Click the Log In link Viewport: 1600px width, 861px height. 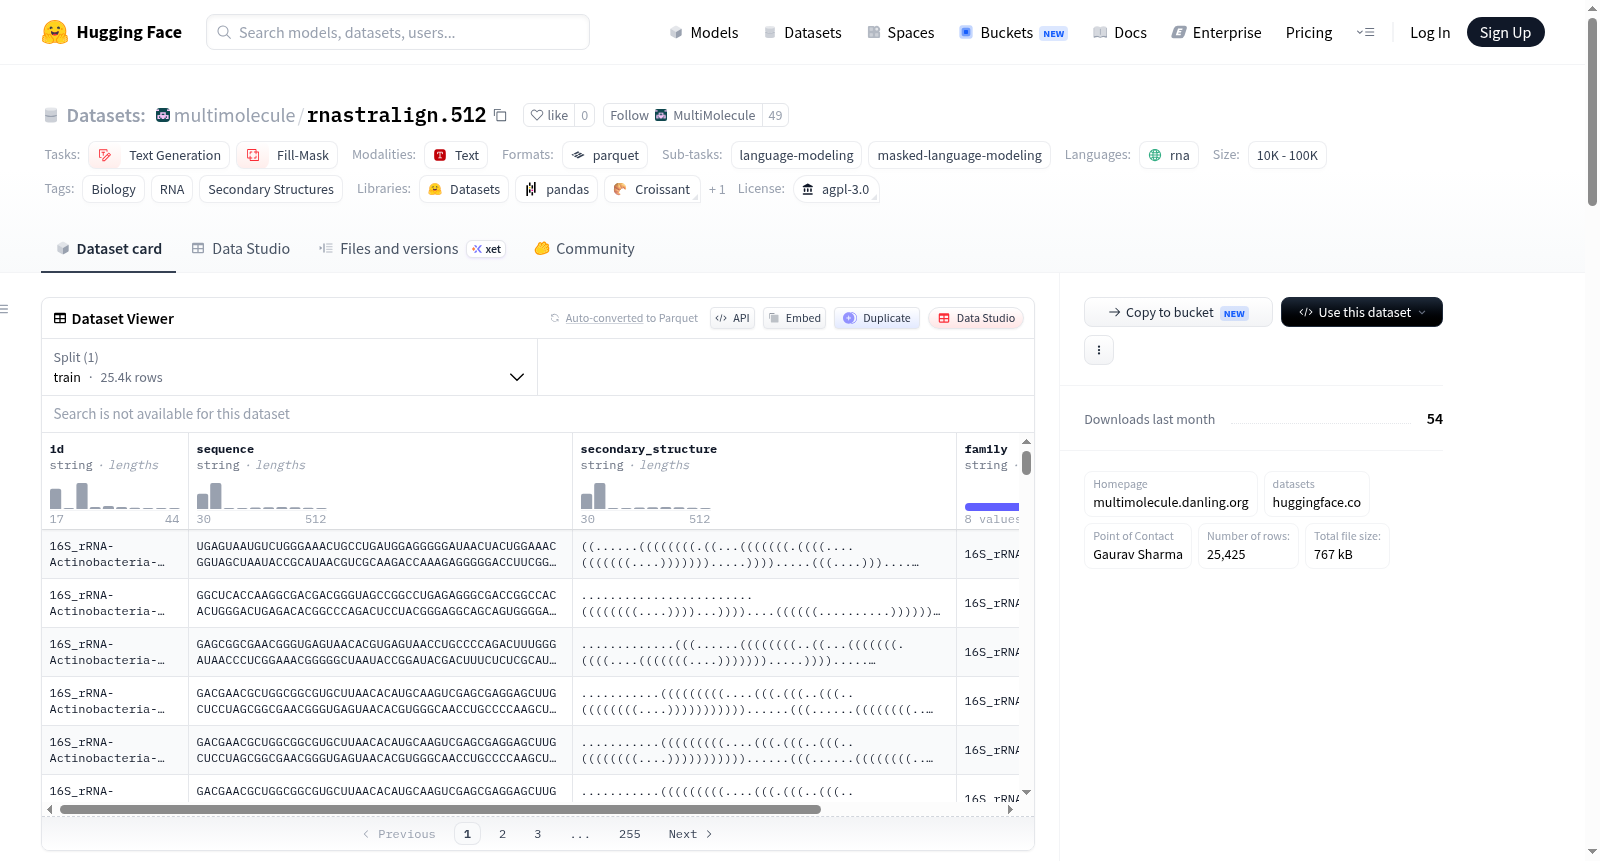click(1430, 32)
